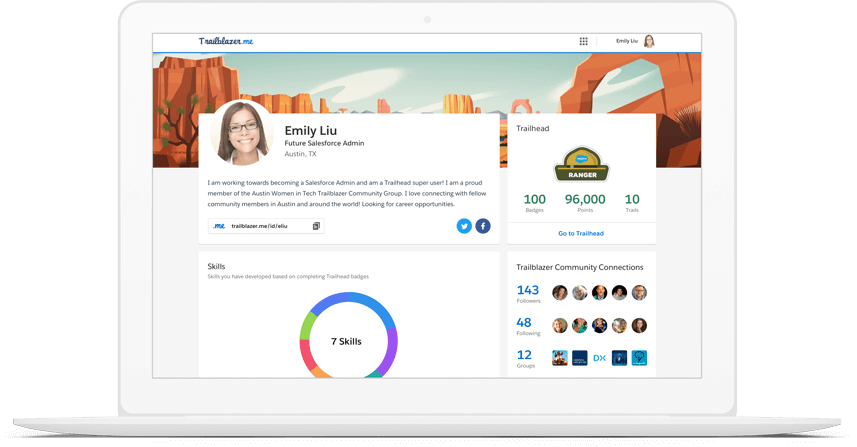
Task: Select the green segment of Skills donut
Action: tap(307, 324)
